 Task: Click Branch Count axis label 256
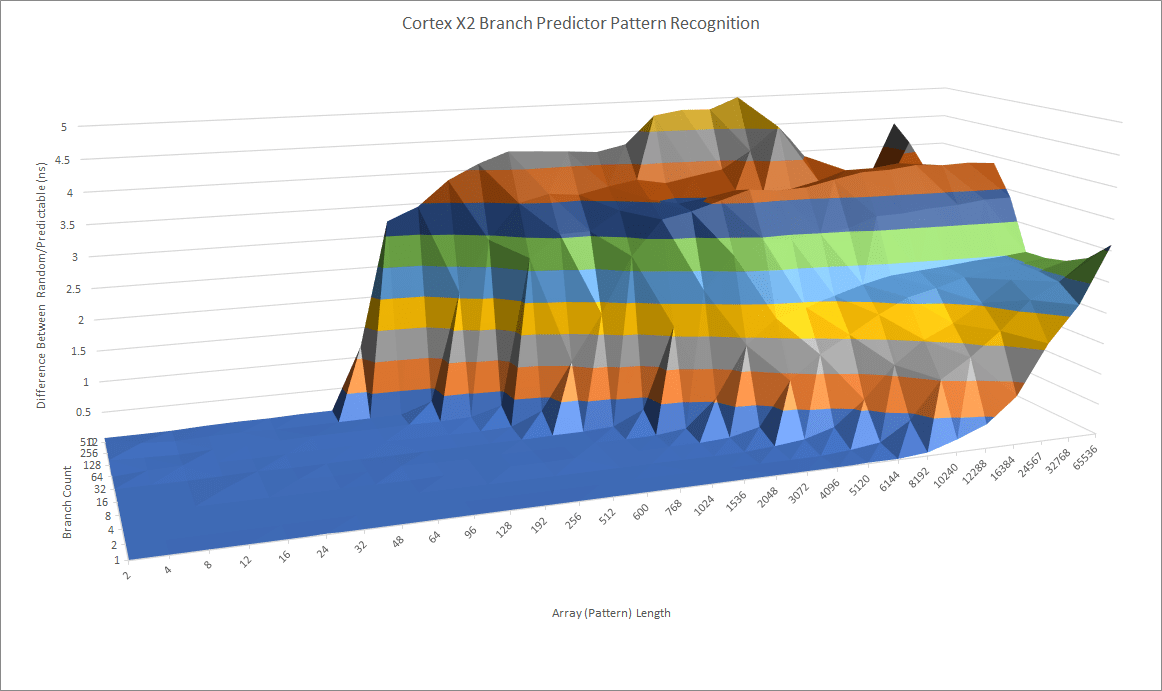[89, 453]
